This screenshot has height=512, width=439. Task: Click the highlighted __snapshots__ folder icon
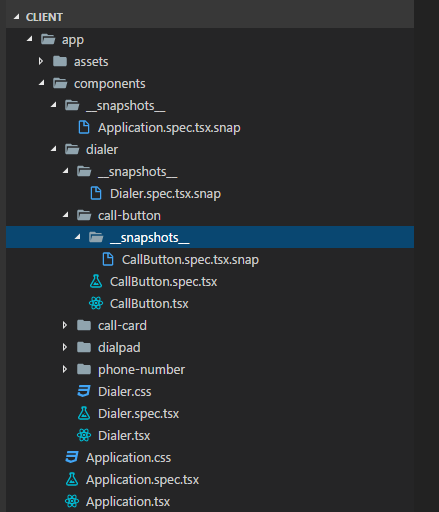96,237
